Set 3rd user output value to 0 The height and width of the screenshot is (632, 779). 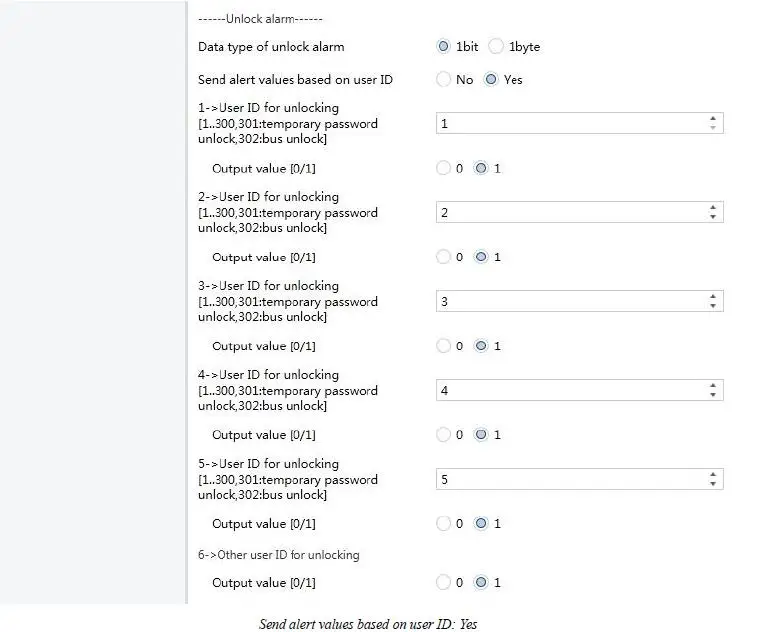click(x=444, y=346)
